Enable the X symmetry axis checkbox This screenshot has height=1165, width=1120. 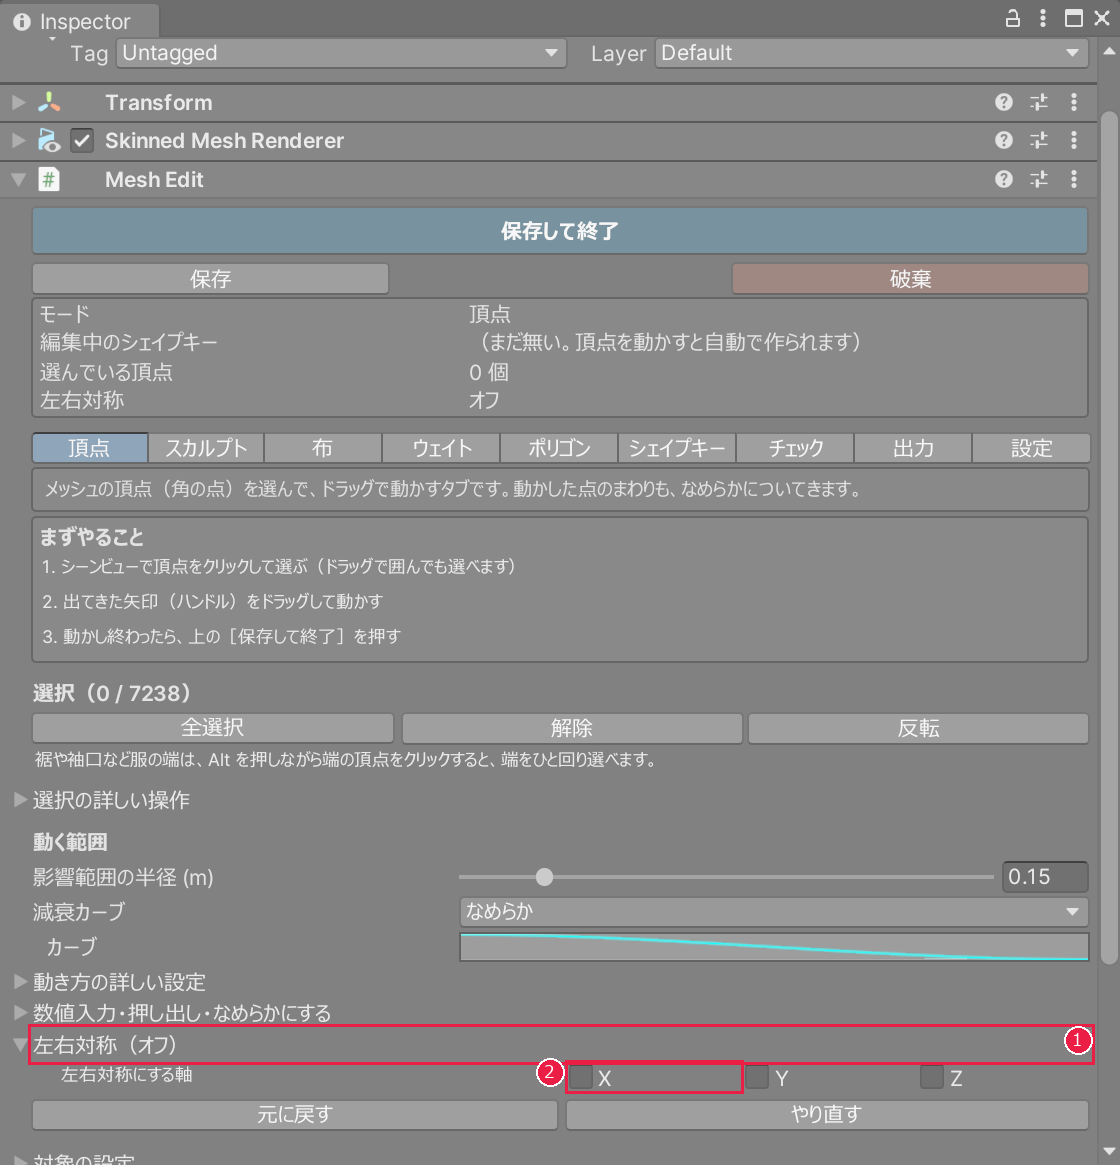tap(581, 1077)
